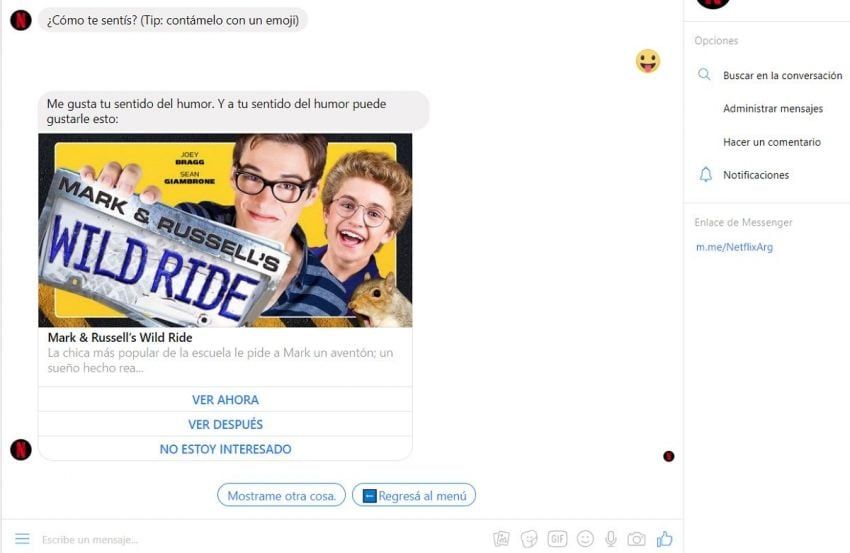The height and width of the screenshot is (553, 850).
Task: Select the 'Mostrame otra cosa.' quick reply
Action: coord(281,496)
